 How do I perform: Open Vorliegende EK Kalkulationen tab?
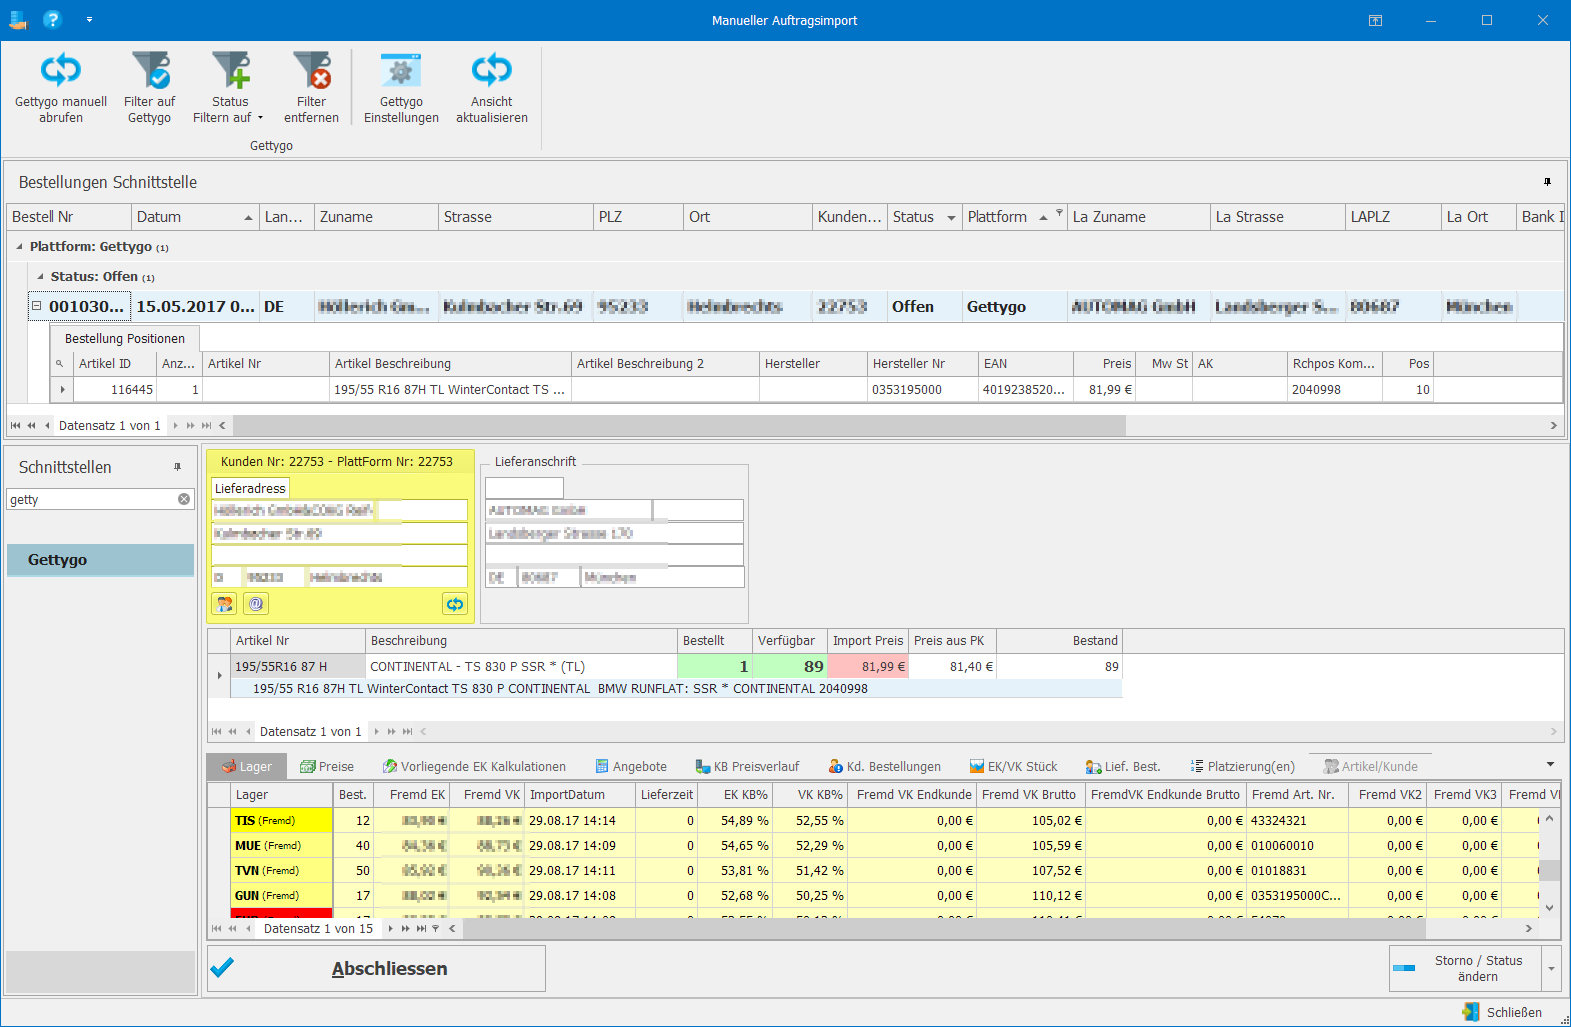pyautogui.click(x=474, y=766)
